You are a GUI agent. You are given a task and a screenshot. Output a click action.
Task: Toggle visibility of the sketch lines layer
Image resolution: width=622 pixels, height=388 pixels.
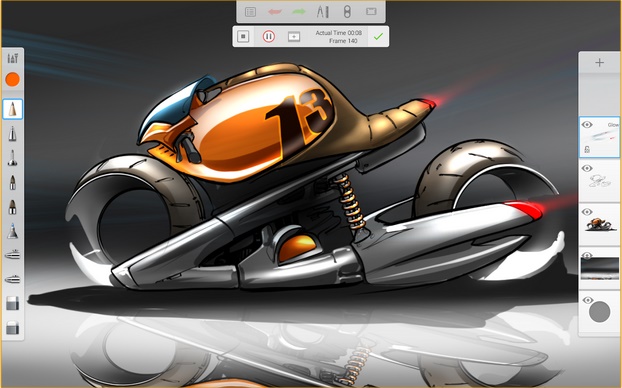(587, 168)
